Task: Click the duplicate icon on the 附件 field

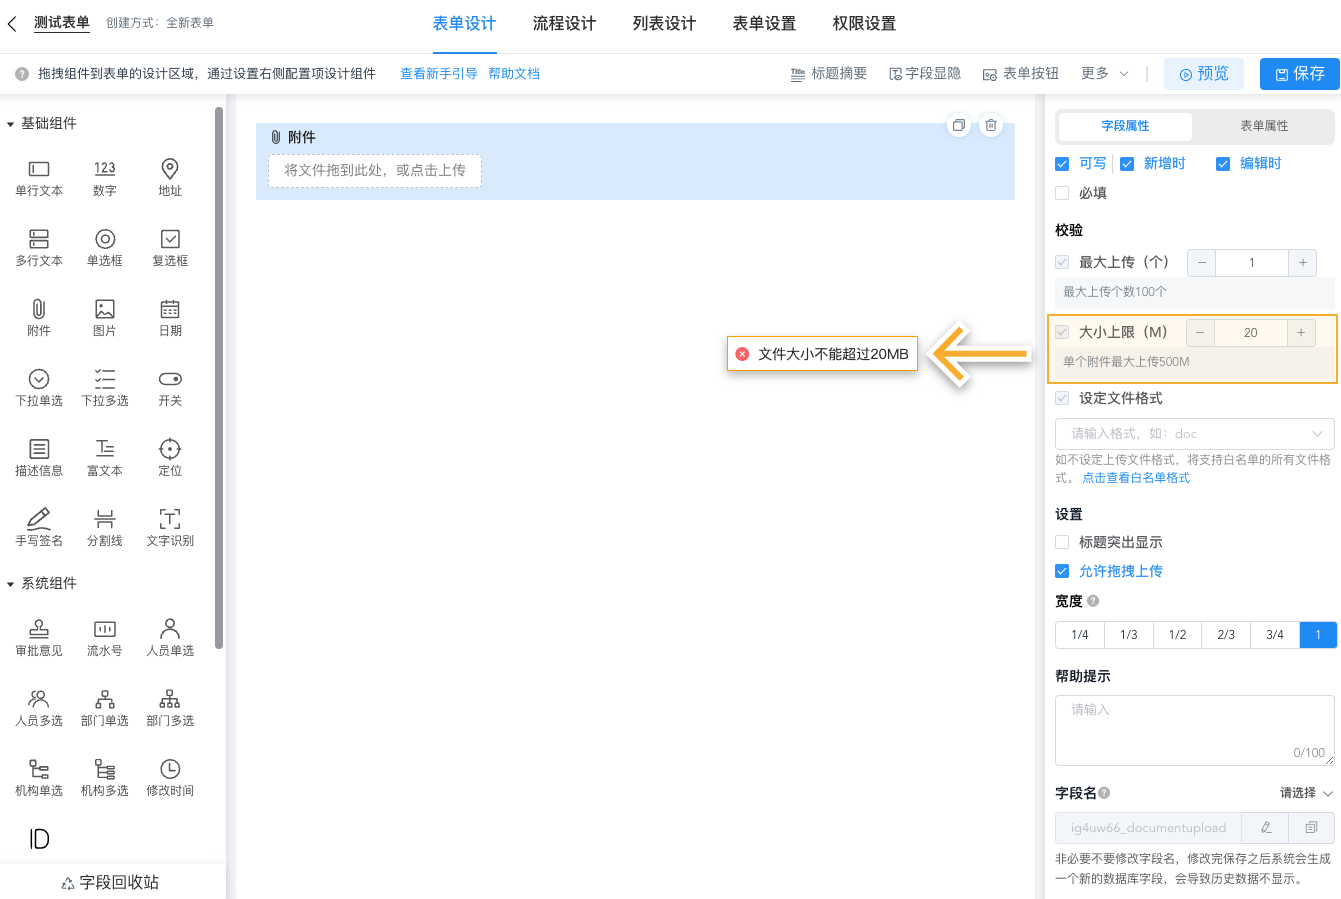Action: pos(959,125)
